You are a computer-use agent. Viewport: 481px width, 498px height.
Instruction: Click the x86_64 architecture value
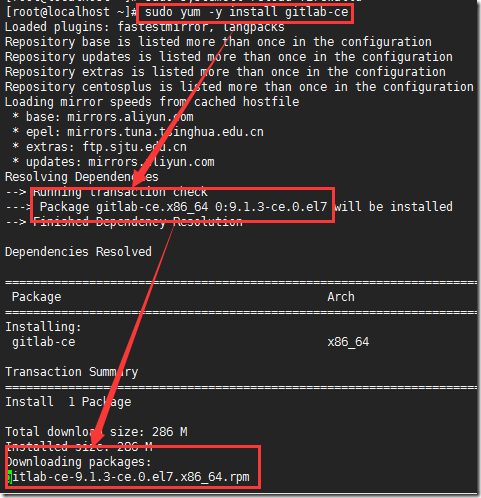tap(348, 342)
